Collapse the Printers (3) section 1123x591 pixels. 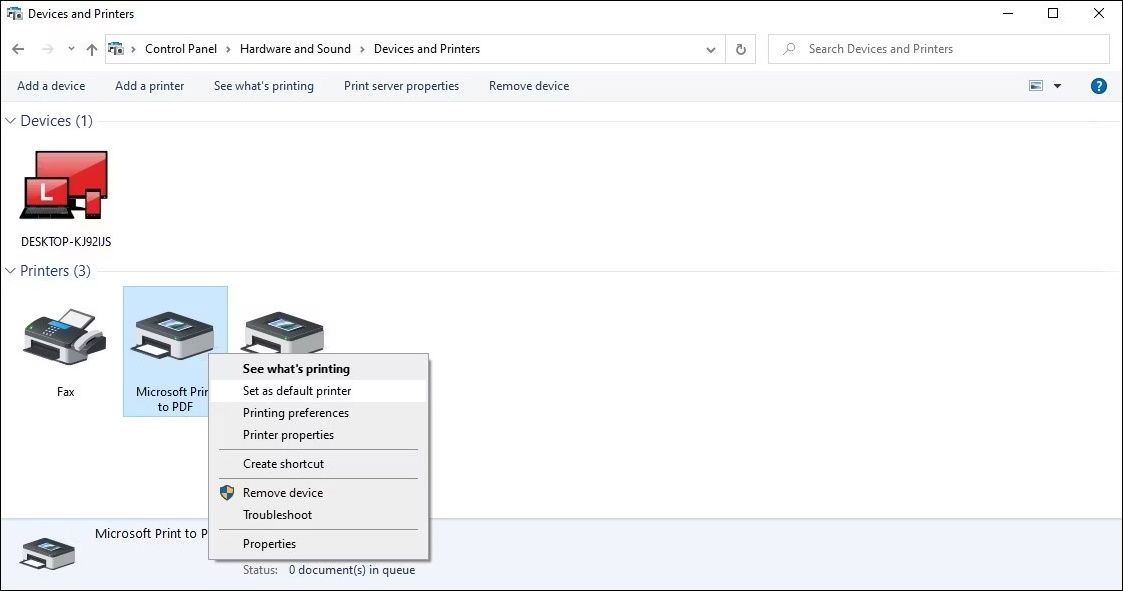pyautogui.click(x=9, y=270)
